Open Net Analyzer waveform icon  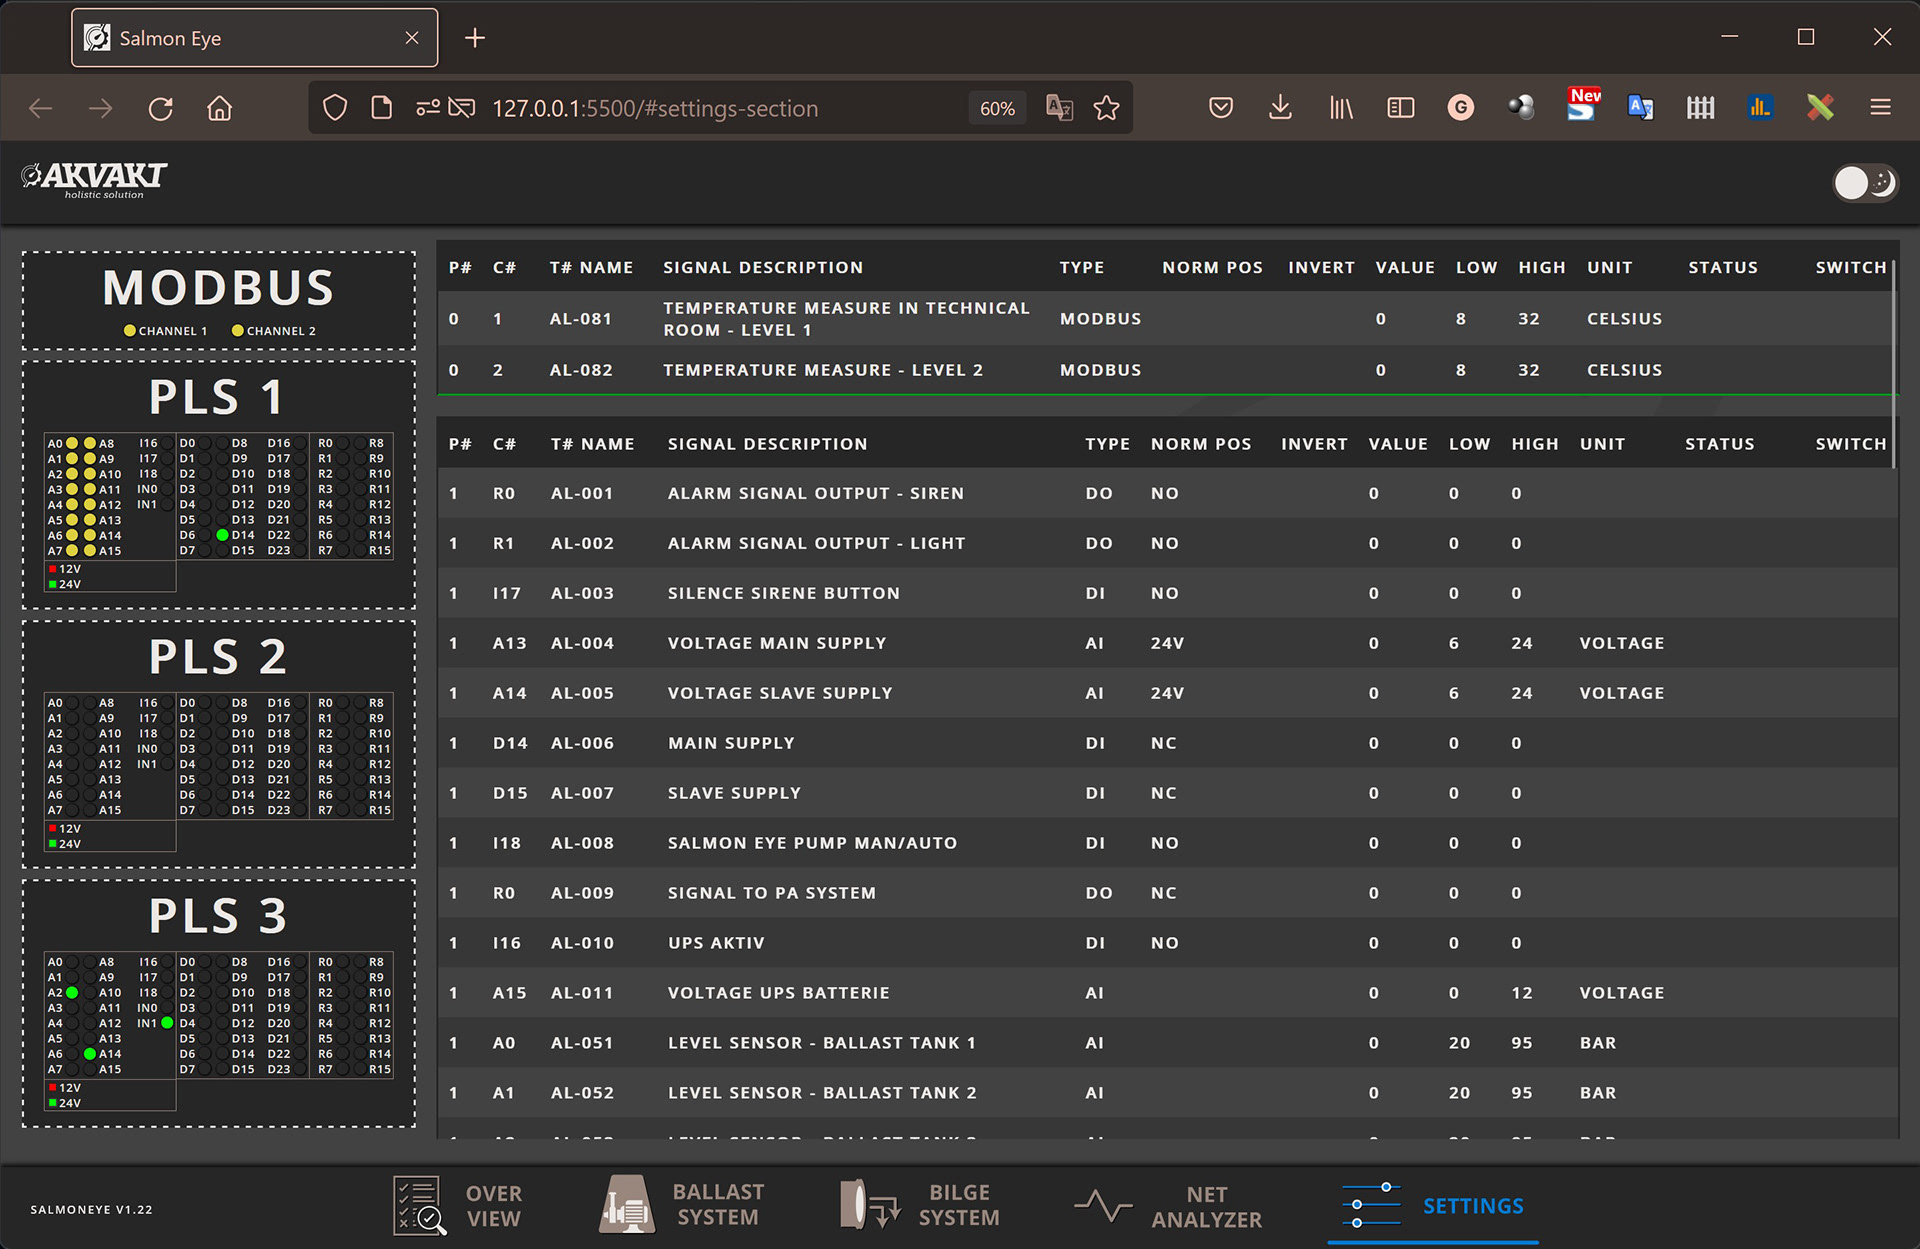tap(1102, 1205)
